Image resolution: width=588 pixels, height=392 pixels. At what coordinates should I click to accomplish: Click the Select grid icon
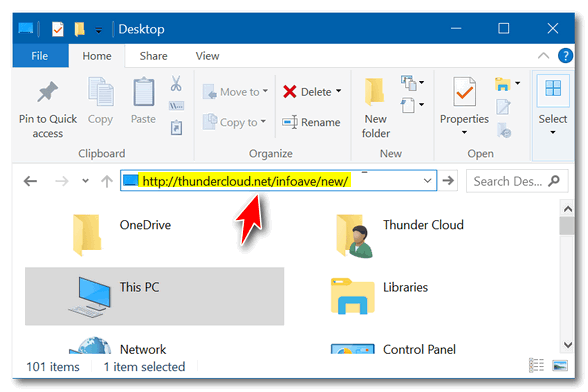(553, 88)
